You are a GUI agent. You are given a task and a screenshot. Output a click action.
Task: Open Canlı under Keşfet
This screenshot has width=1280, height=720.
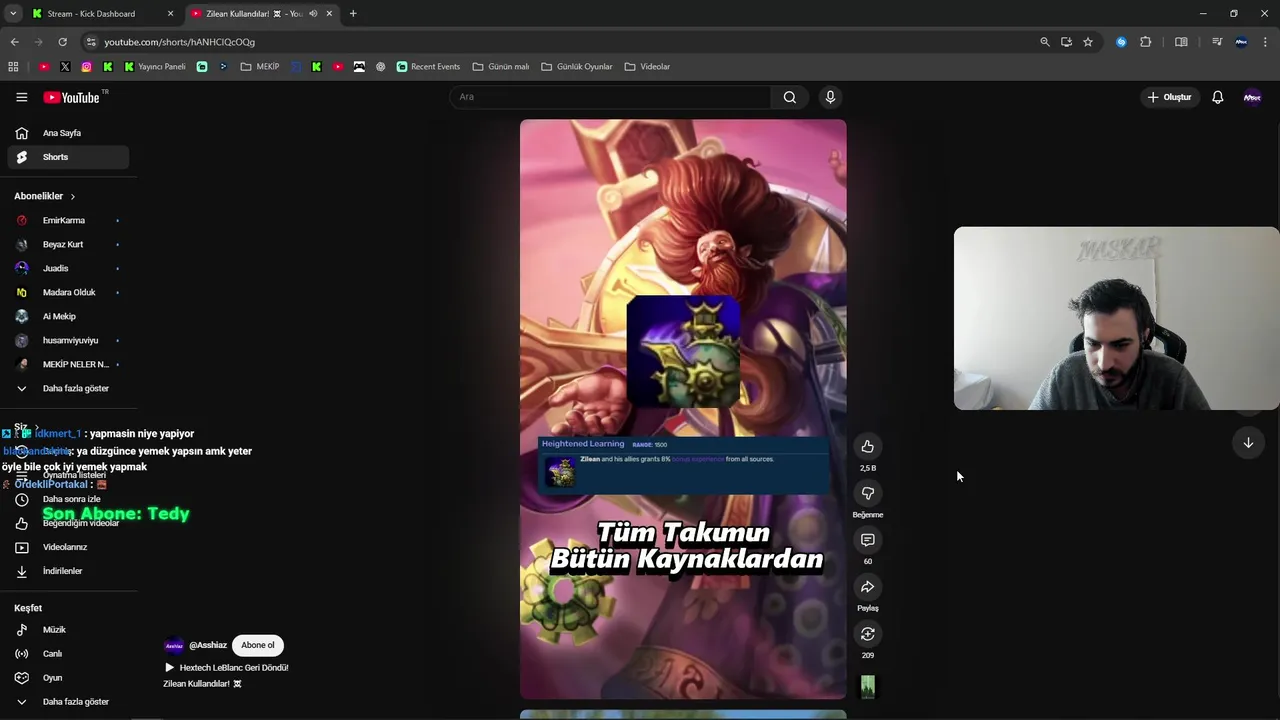[x=68, y=654]
